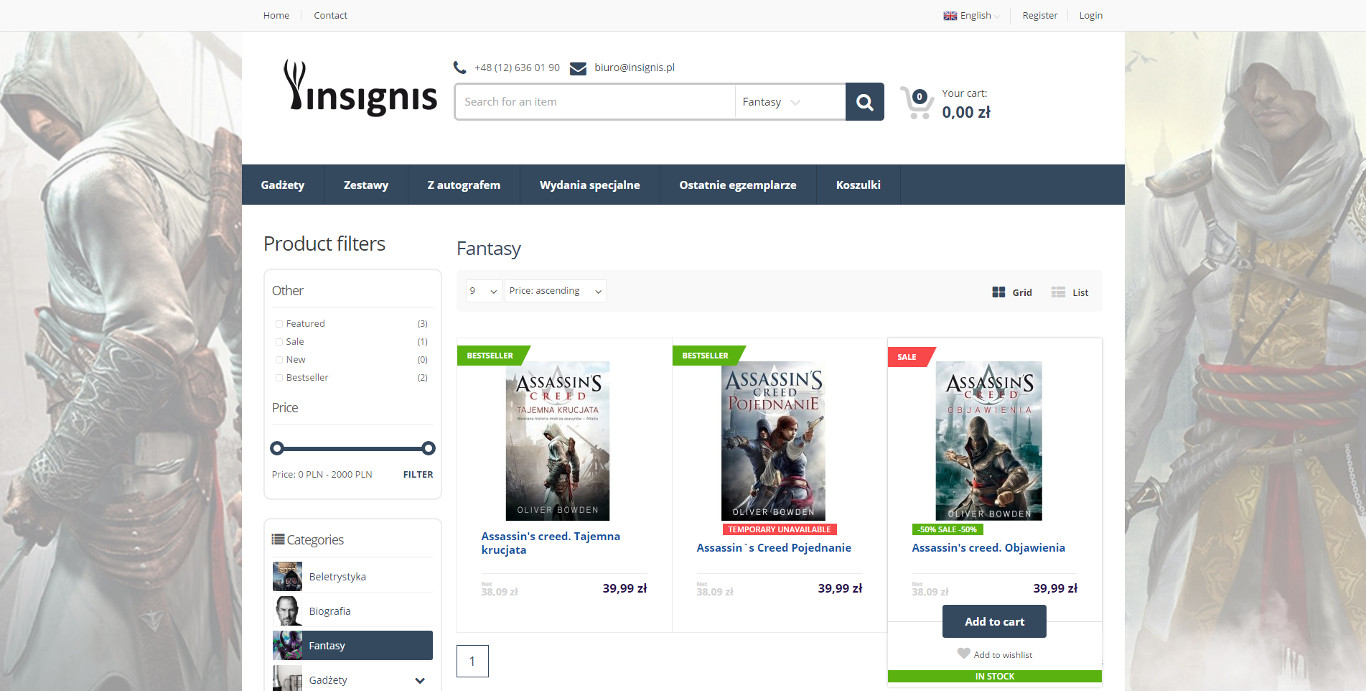1366x691 pixels.
Task: Open the Contact link
Action: (x=331, y=16)
